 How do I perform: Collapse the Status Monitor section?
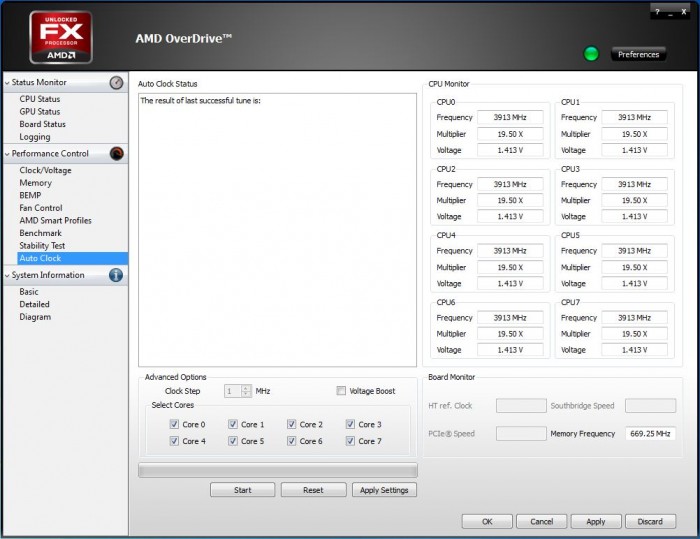point(7,83)
